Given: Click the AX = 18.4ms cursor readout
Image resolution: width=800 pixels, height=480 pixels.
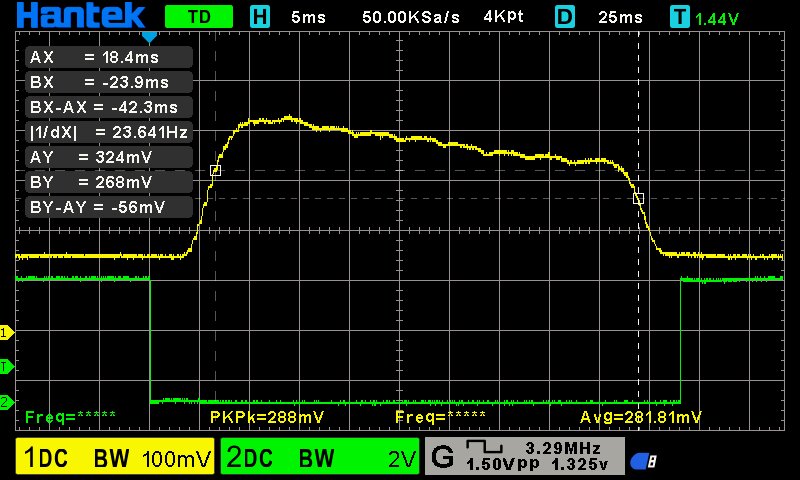Looking at the screenshot, I should click(x=109, y=57).
